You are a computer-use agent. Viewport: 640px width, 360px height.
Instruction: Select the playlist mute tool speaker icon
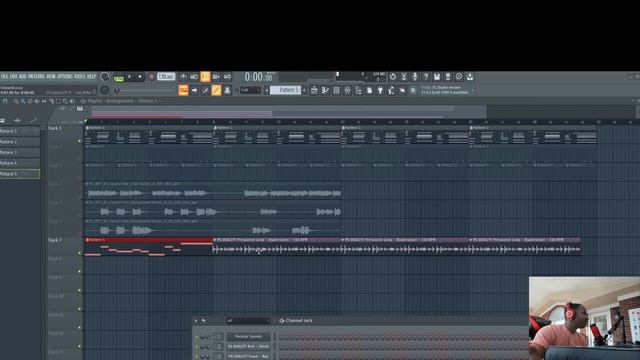pyautogui.click(x=37, y=101)
